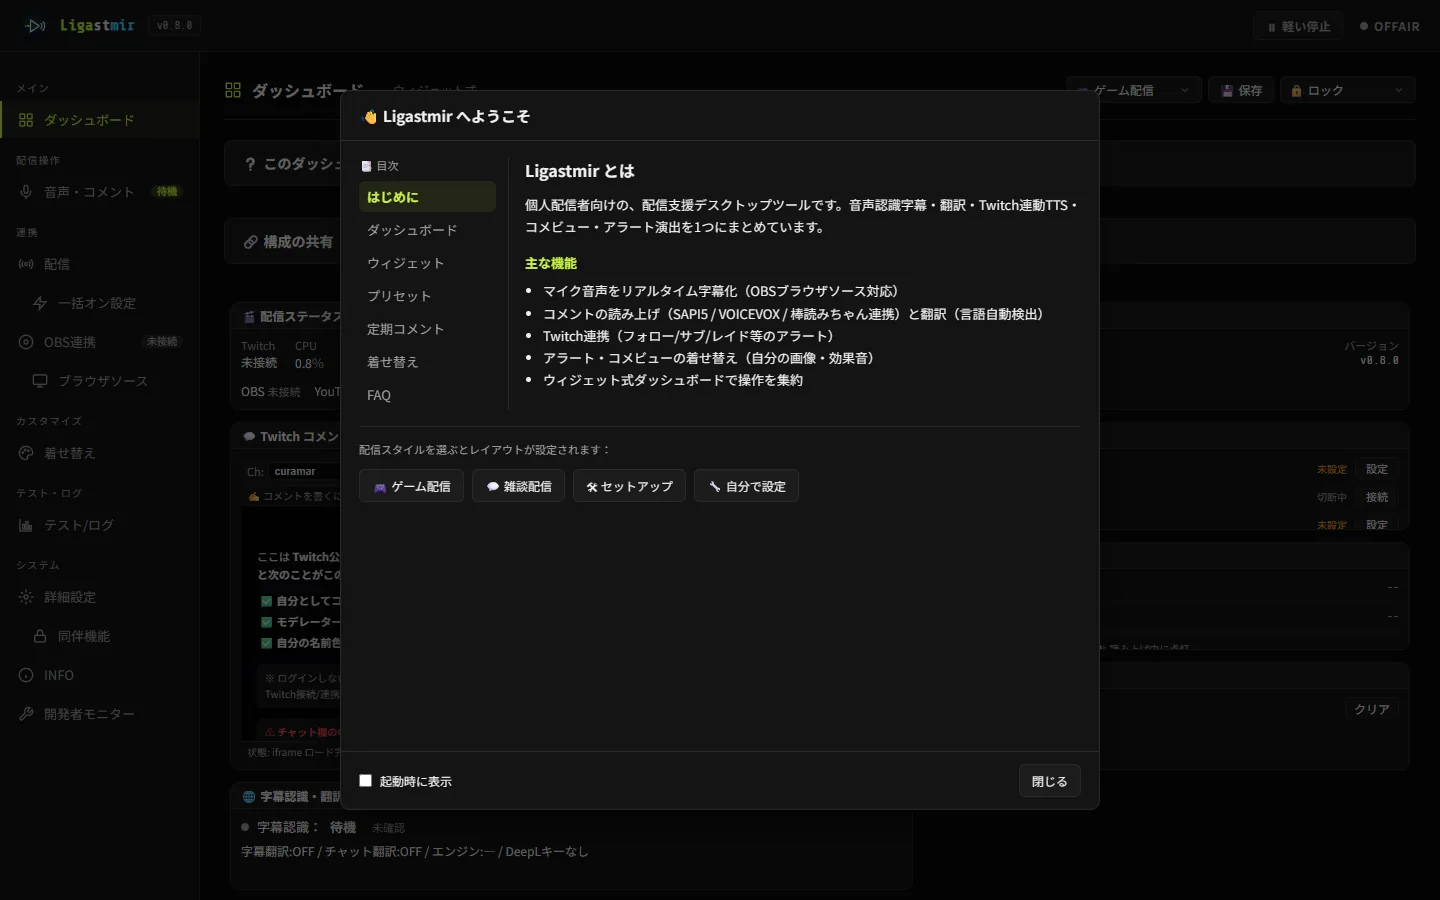1440x900 pixels.
Task: Toggle the 自分の名前色 checkbox in Twitch panel
Action: point(267,643)
